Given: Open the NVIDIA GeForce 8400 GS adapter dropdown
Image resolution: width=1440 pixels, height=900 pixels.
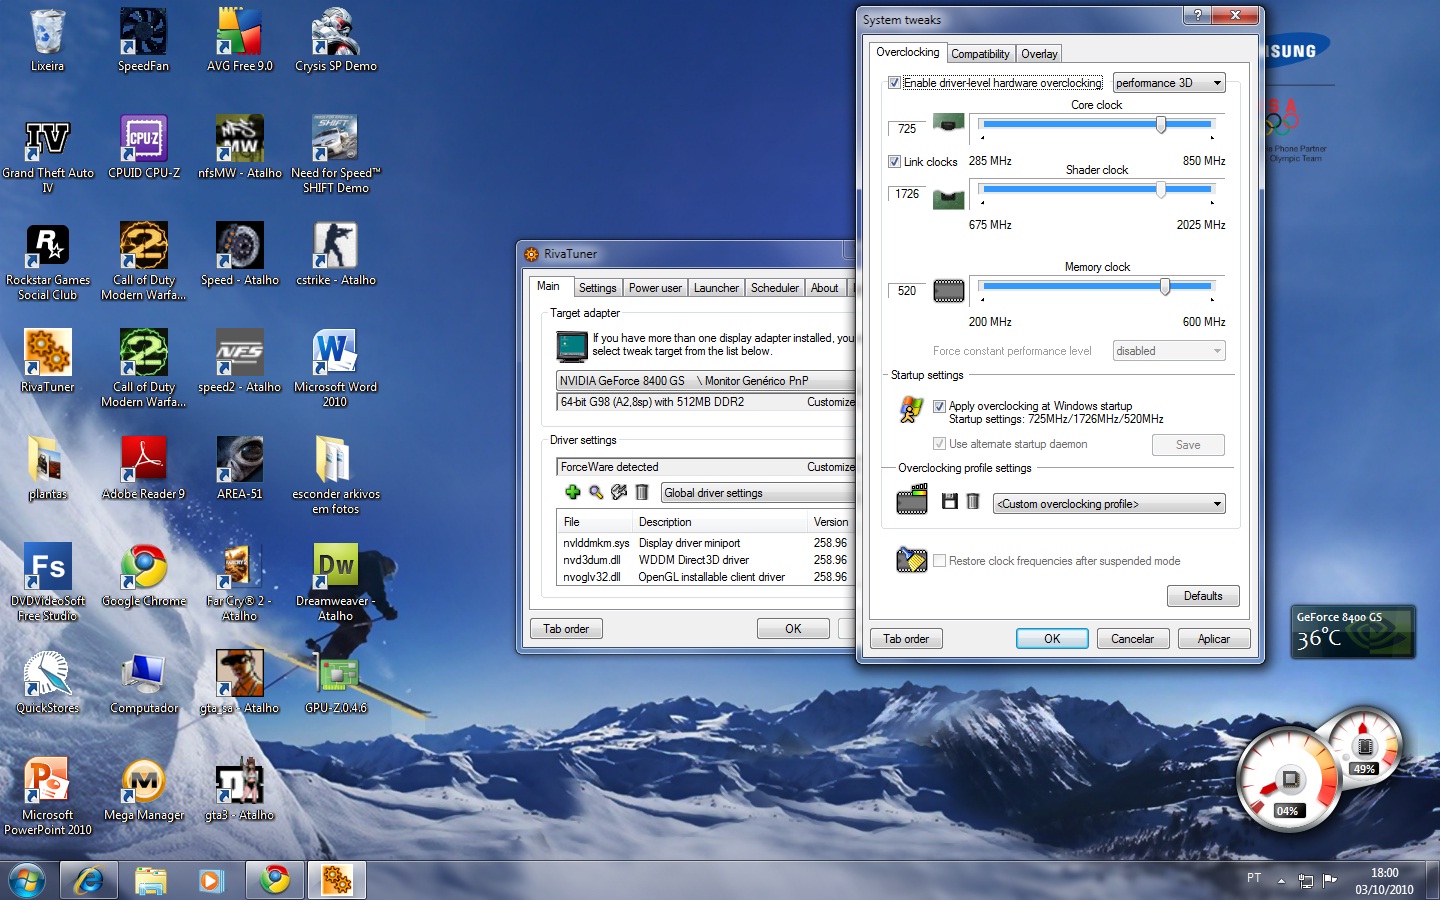Looking at the screenshot, I should pos(706,381).
